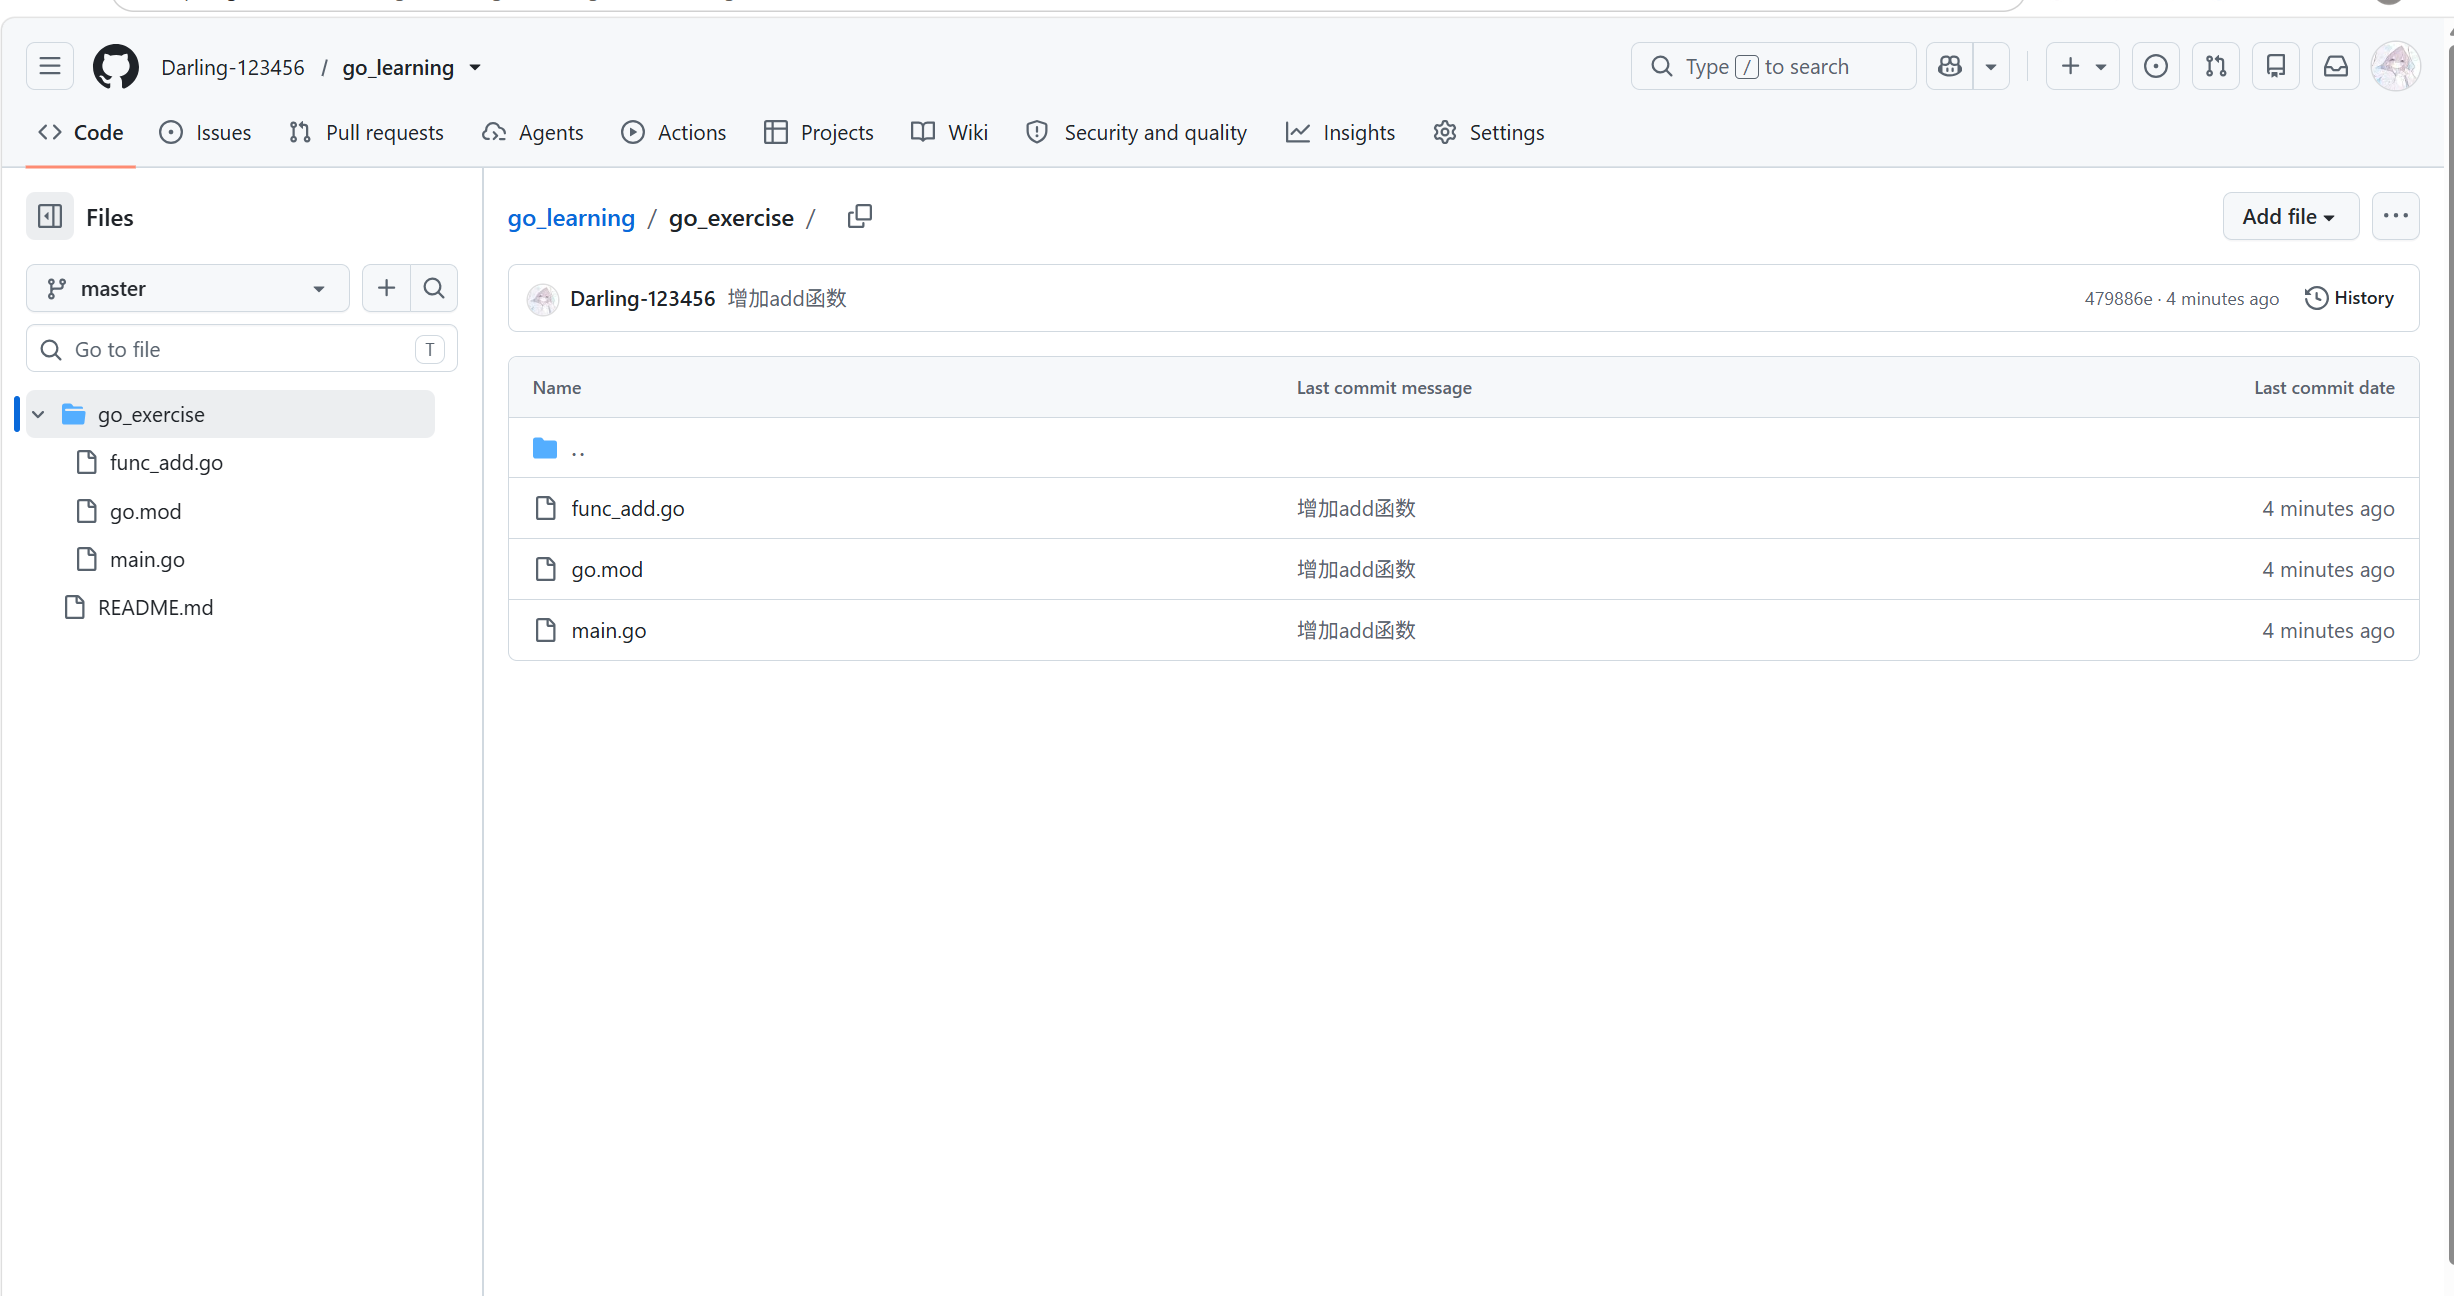2454x1296 pixels.
Task: Click the search box 'Type / to search'
Action: coord(1773,67)
